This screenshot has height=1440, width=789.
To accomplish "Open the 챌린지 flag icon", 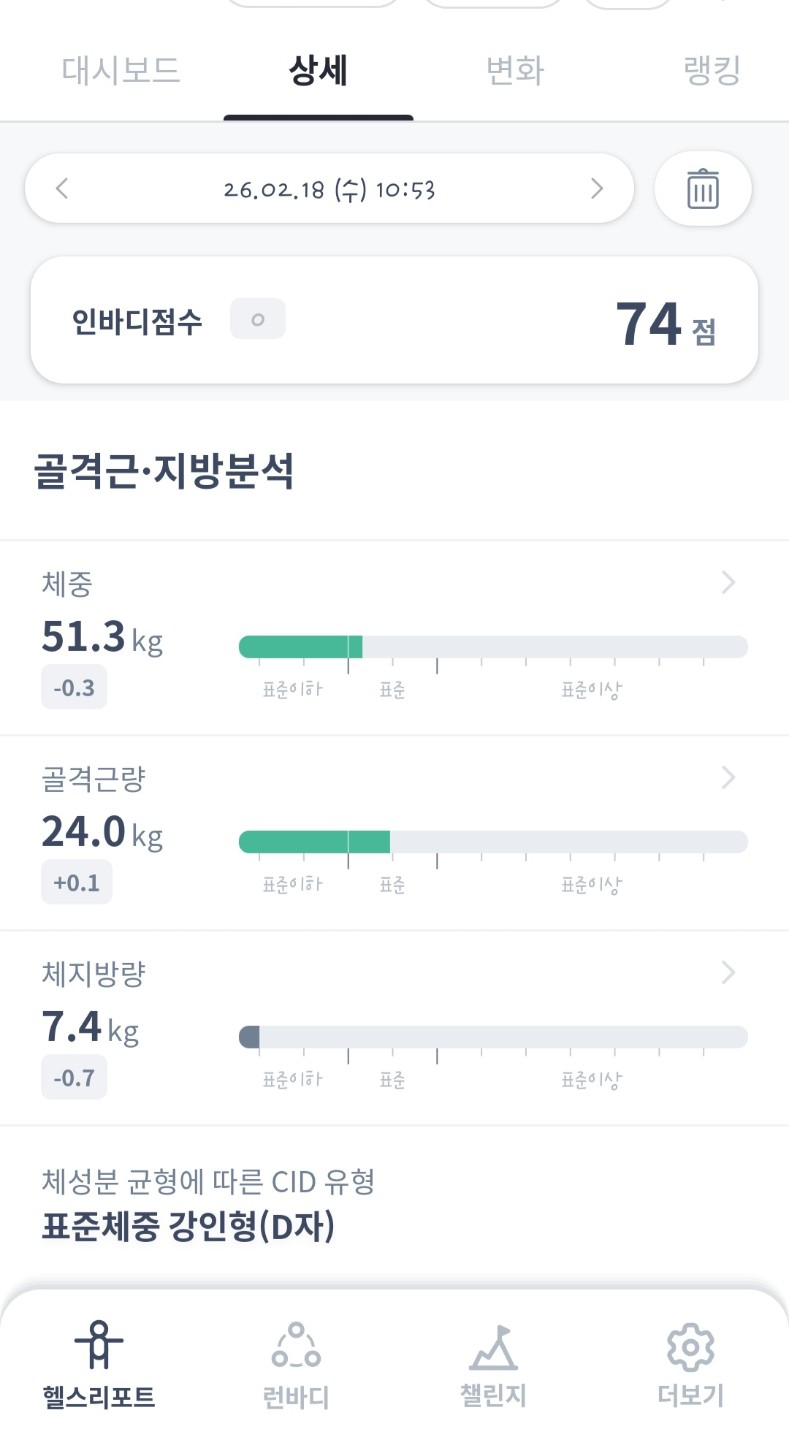I will [493, 1345].
